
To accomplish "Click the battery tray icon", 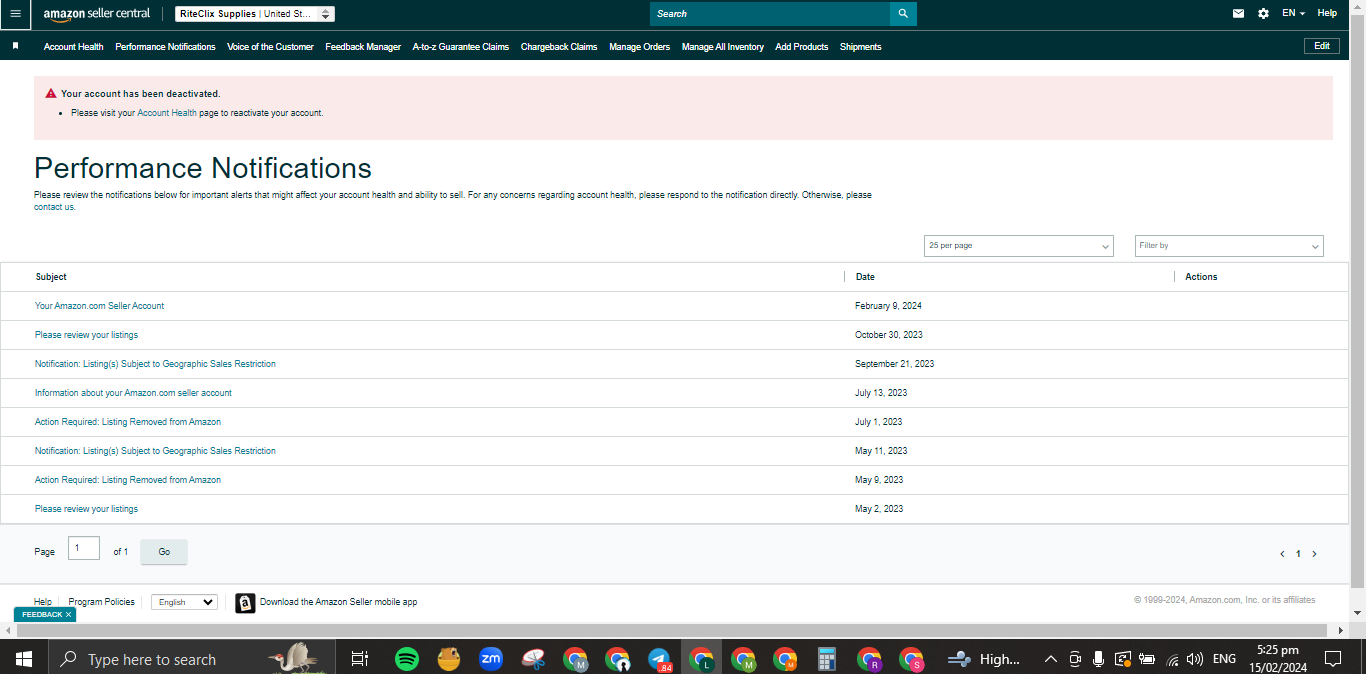I will (x=1147, y=659).
